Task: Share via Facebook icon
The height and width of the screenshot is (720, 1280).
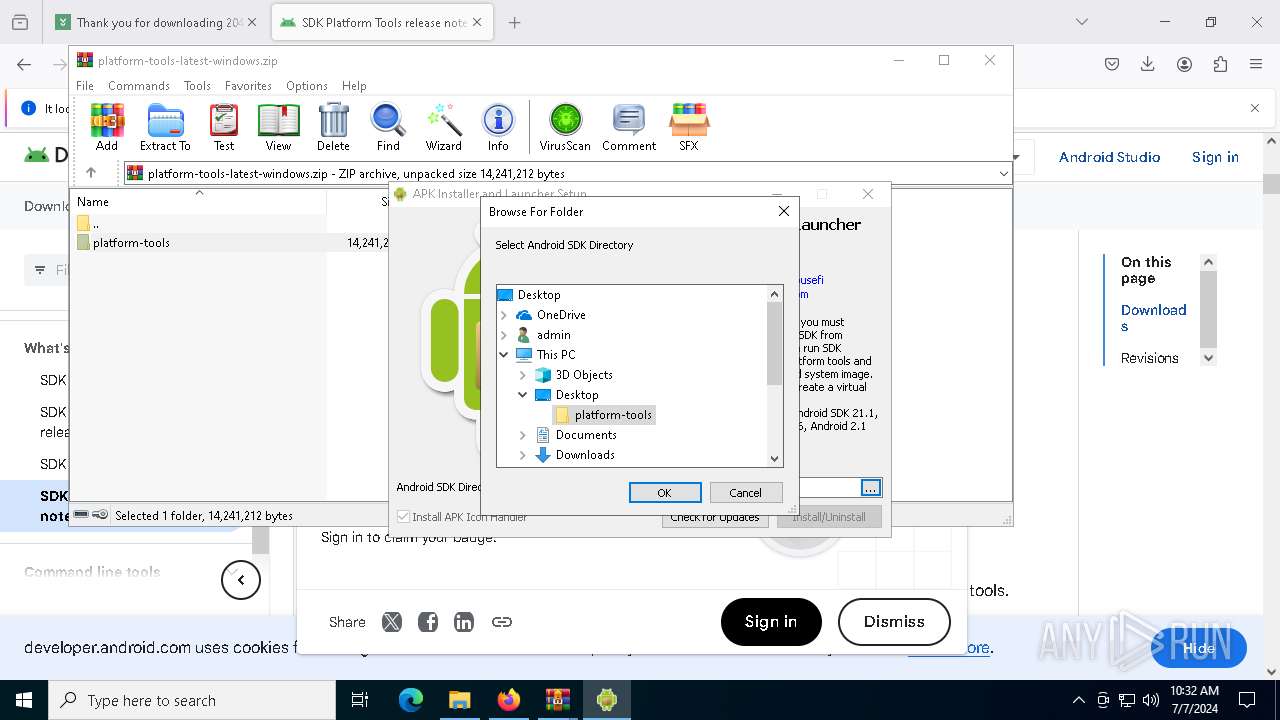Action: click(428, 622)
